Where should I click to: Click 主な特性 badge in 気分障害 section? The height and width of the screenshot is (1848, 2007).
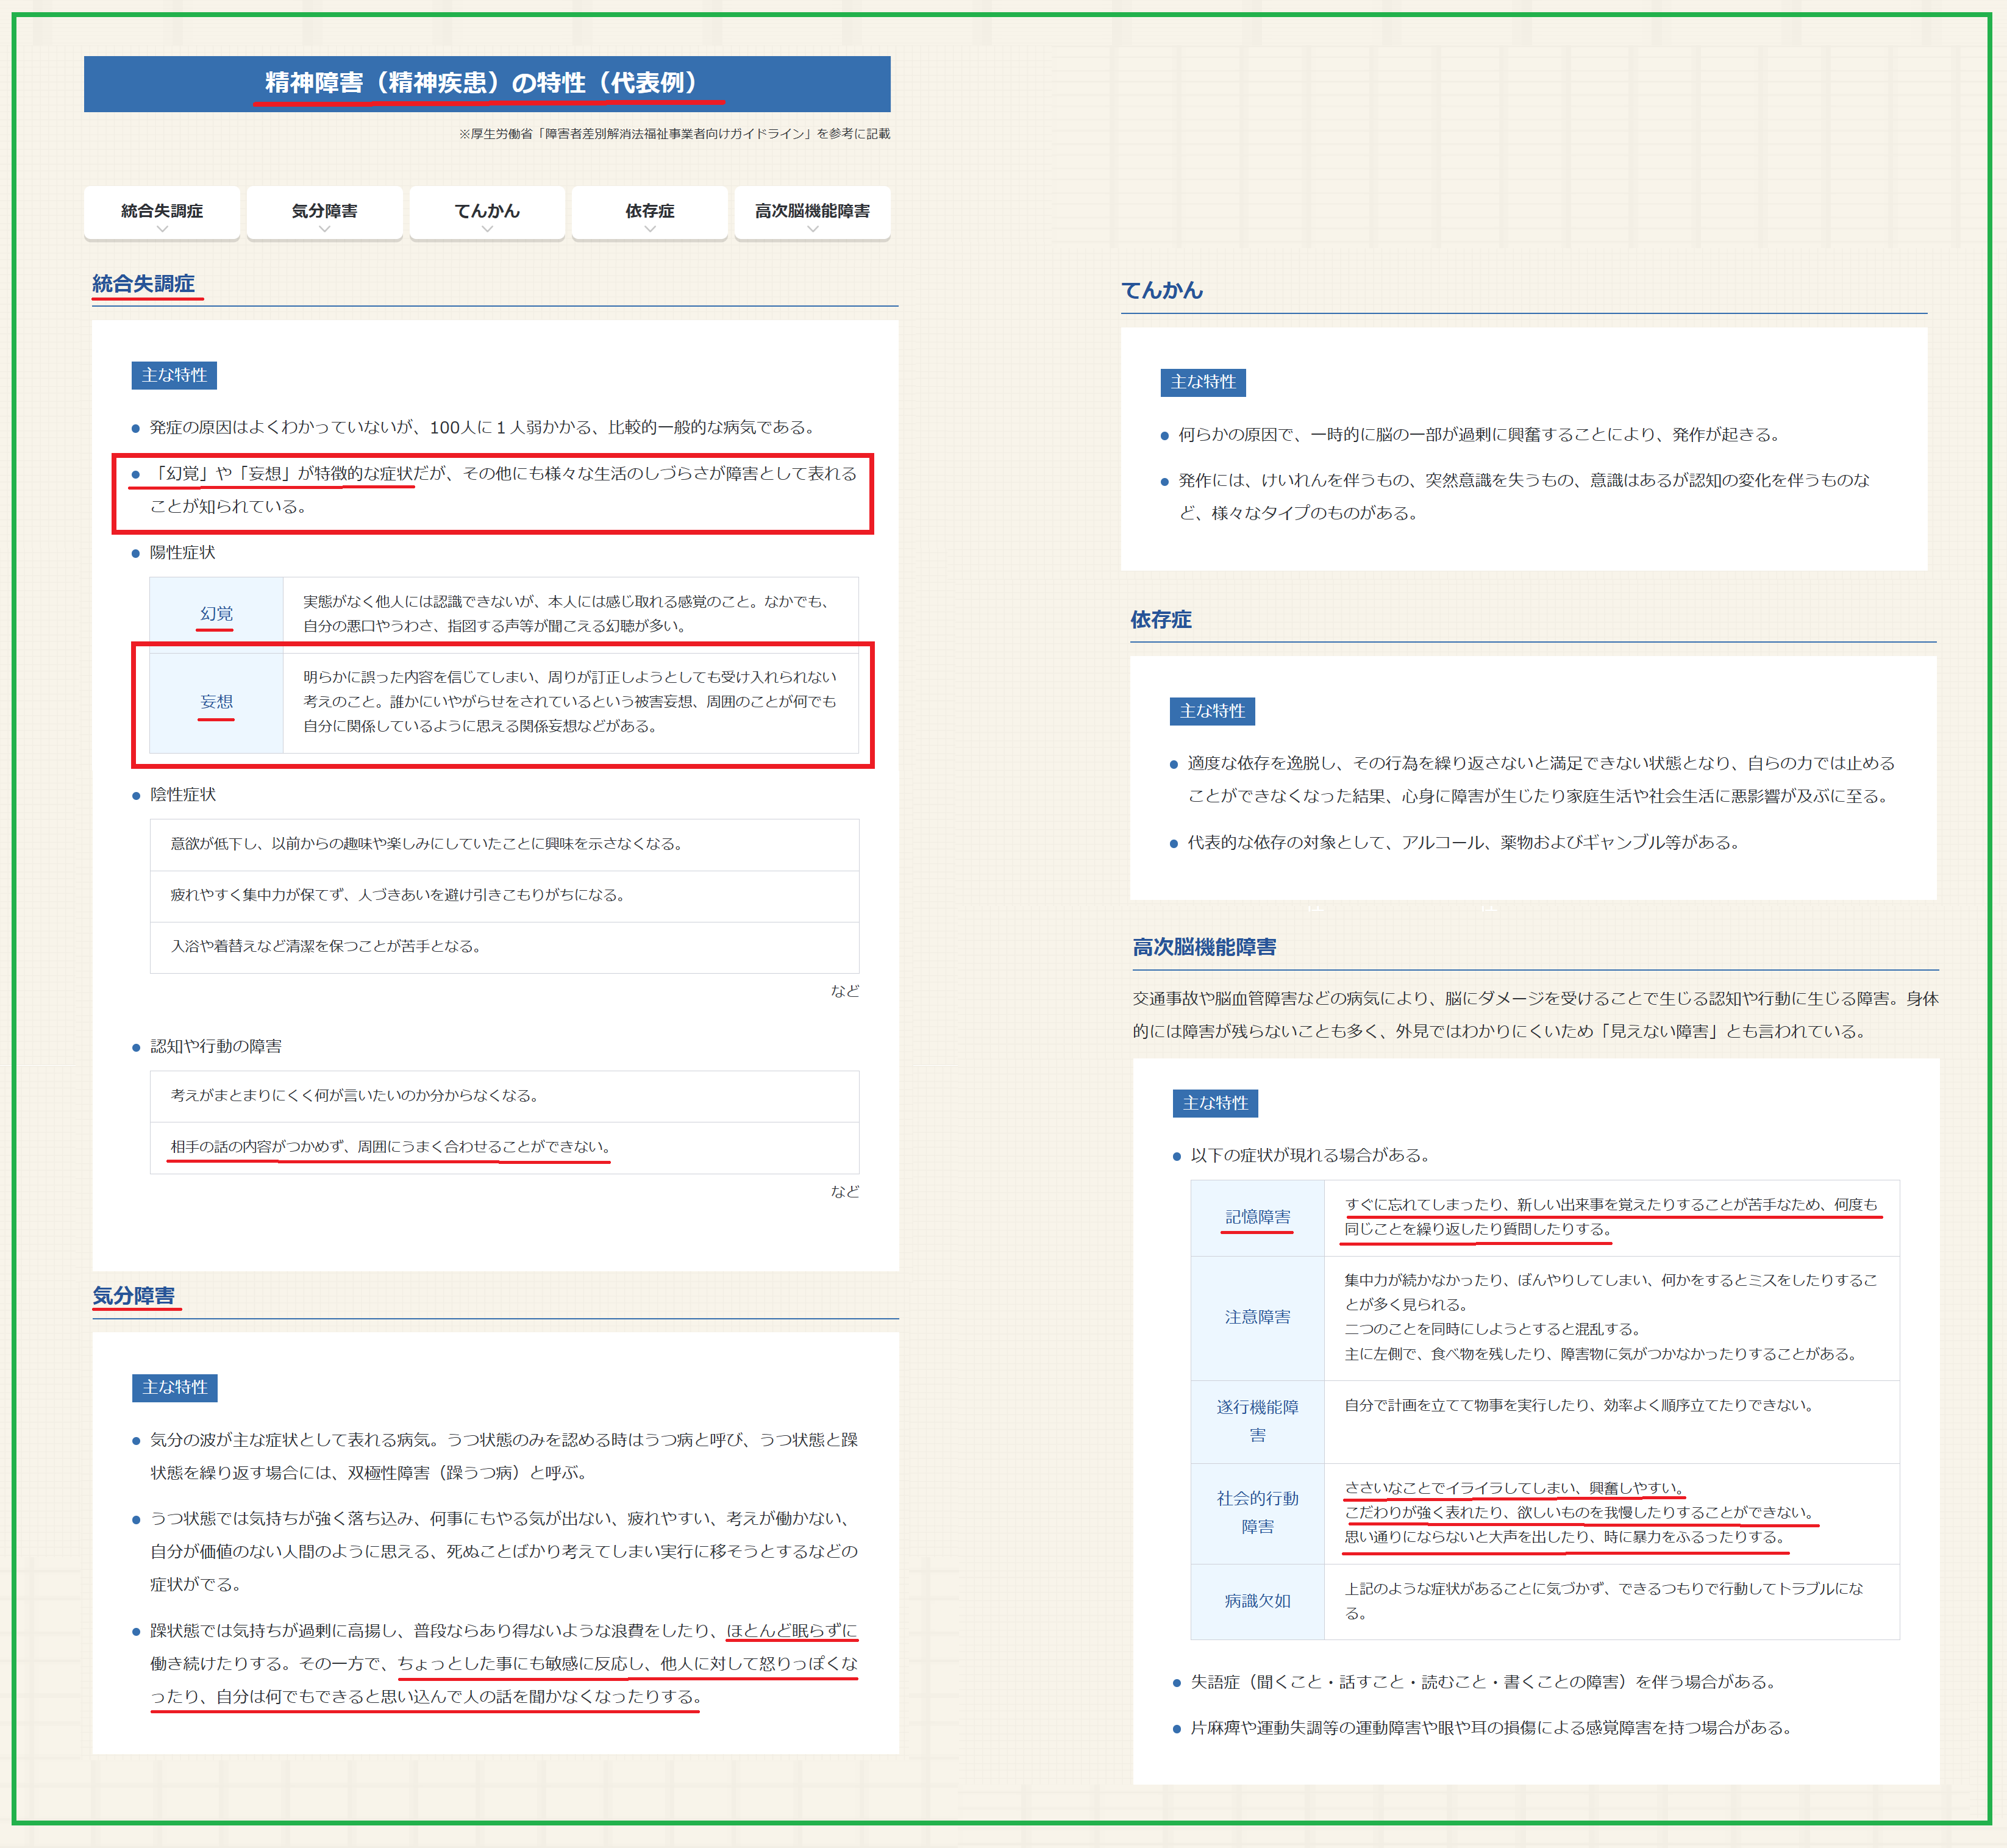click(x=175, y=1387)
